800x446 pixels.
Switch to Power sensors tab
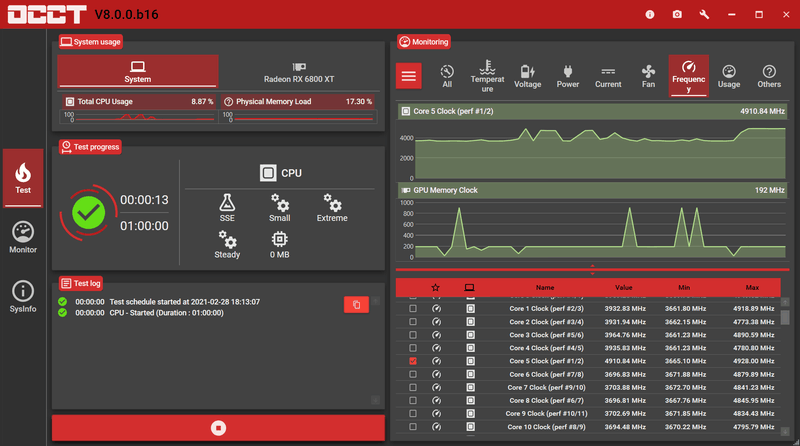[x=568, y=76]
